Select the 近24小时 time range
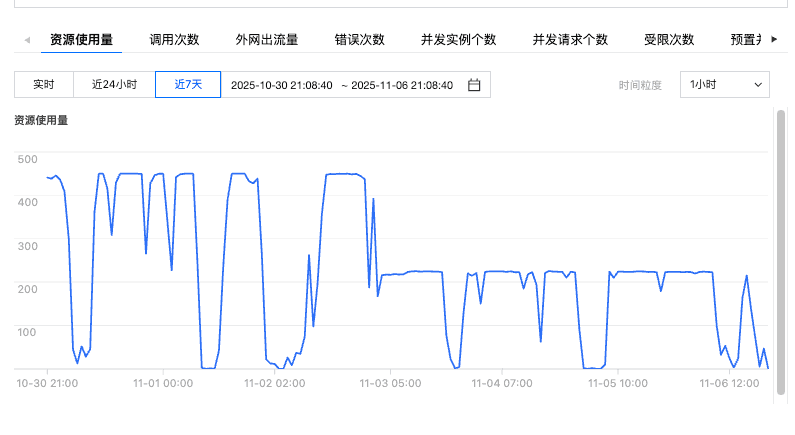795x435 pixels. (114, 85)
